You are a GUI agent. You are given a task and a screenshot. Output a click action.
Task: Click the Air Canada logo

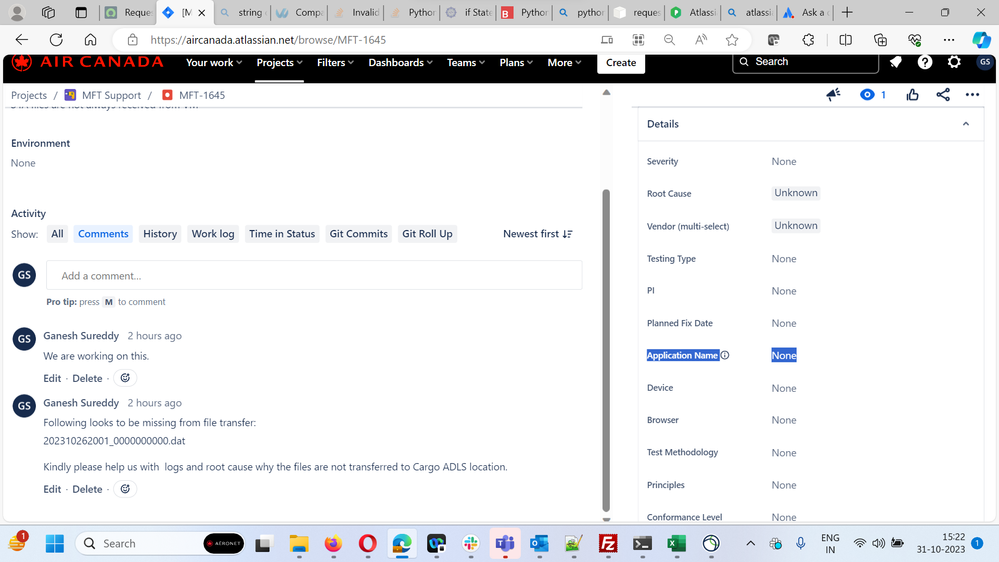(87, 62)
